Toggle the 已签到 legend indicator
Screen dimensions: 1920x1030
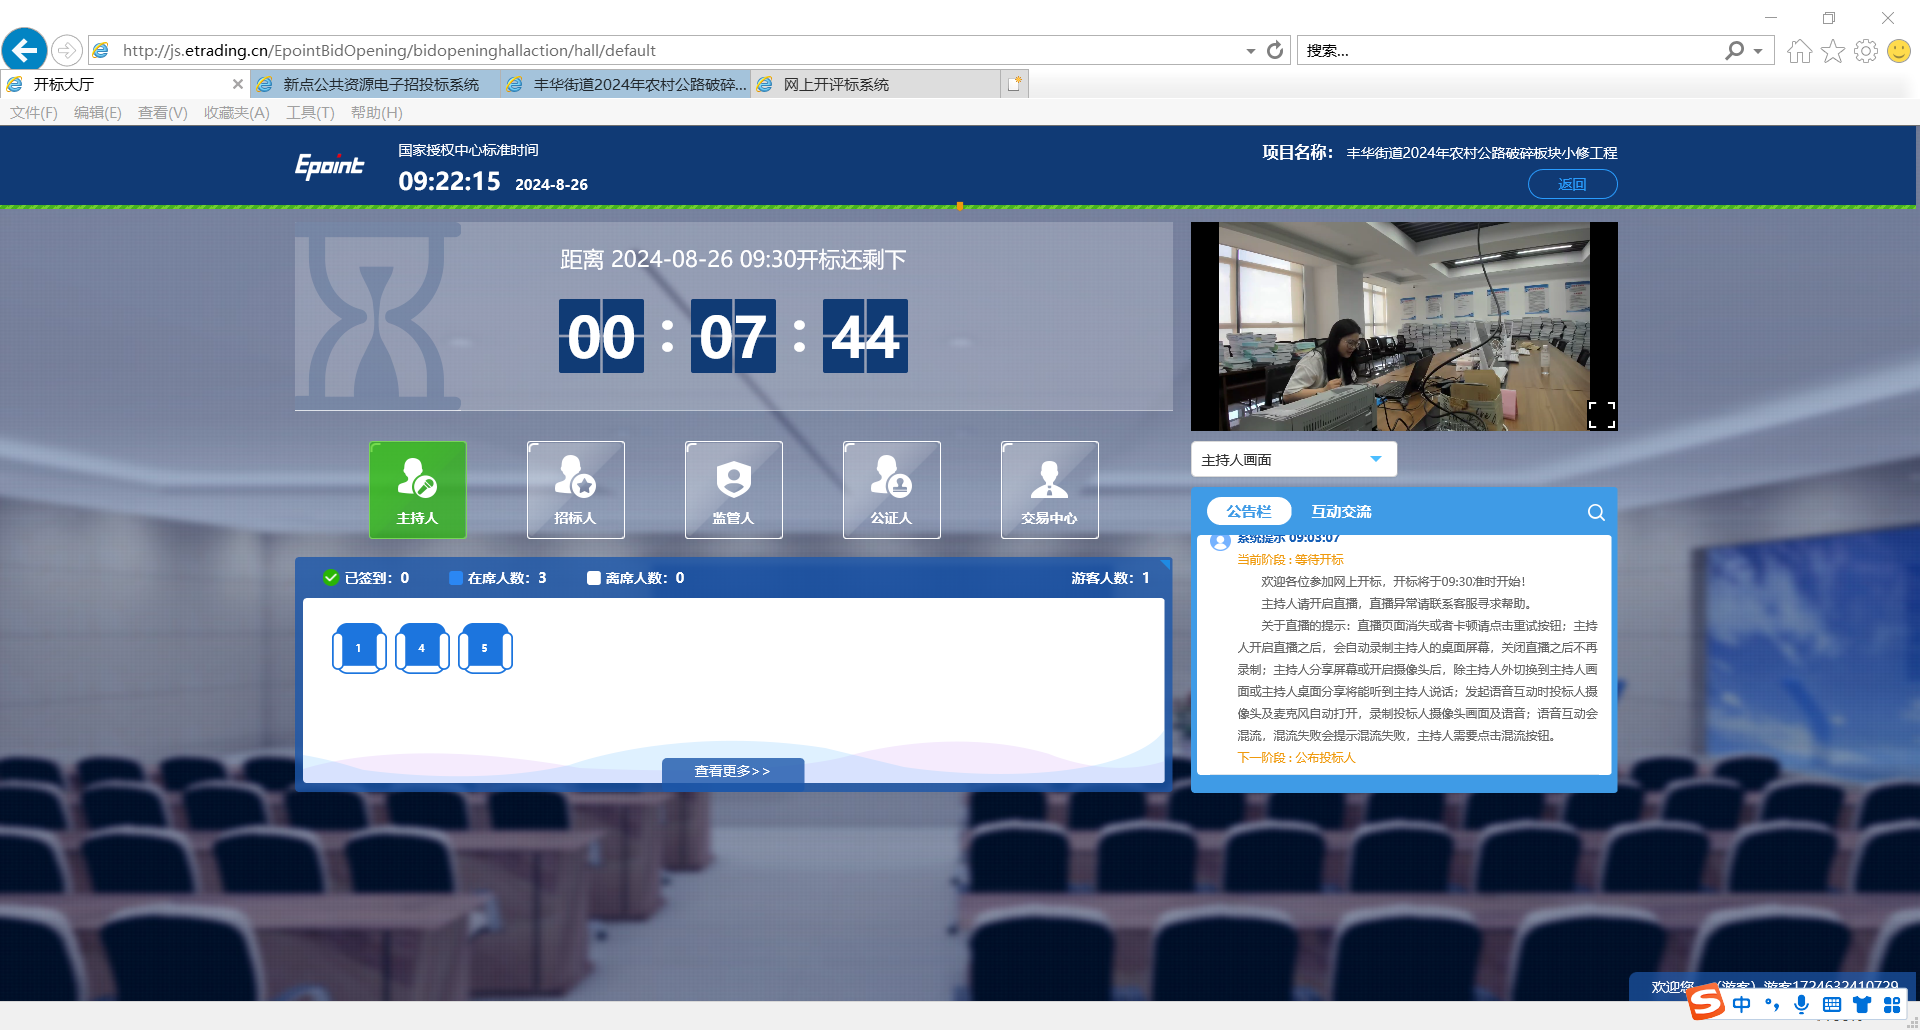pos(331,578)
